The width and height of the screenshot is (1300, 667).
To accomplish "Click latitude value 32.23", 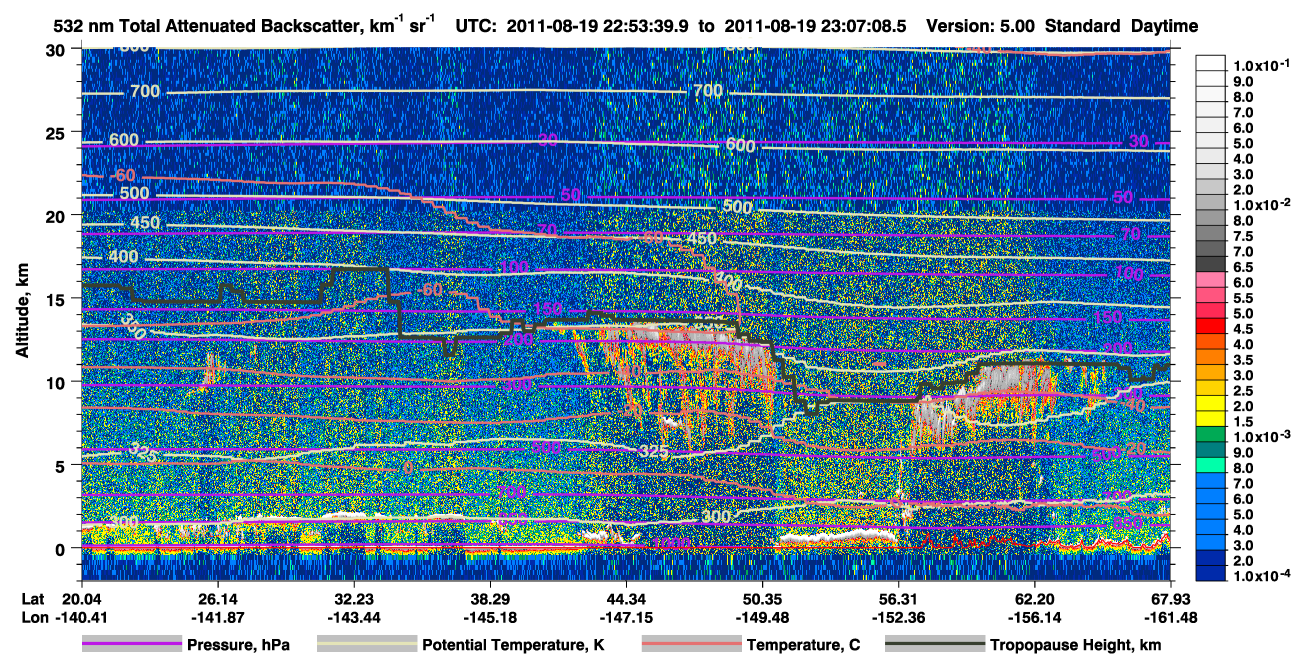I will [353, 598].
